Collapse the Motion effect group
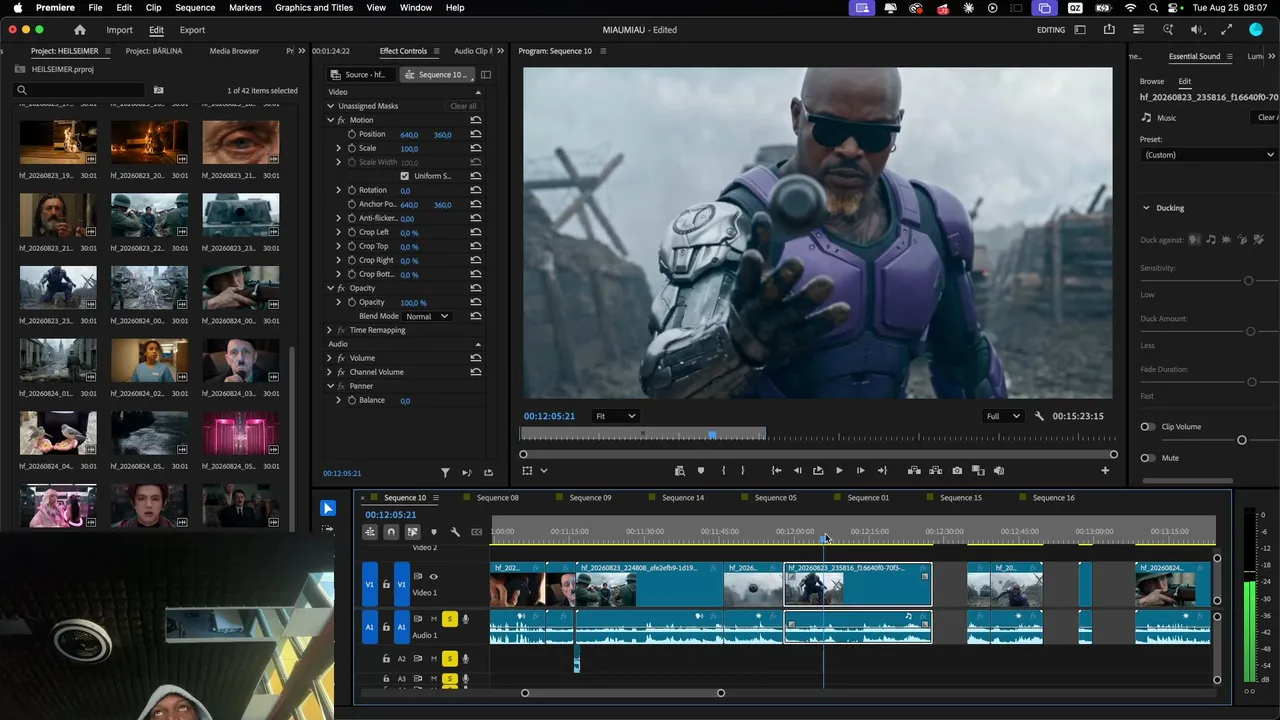This screenshot has height=720, width=1280. [x=330, y=120]
